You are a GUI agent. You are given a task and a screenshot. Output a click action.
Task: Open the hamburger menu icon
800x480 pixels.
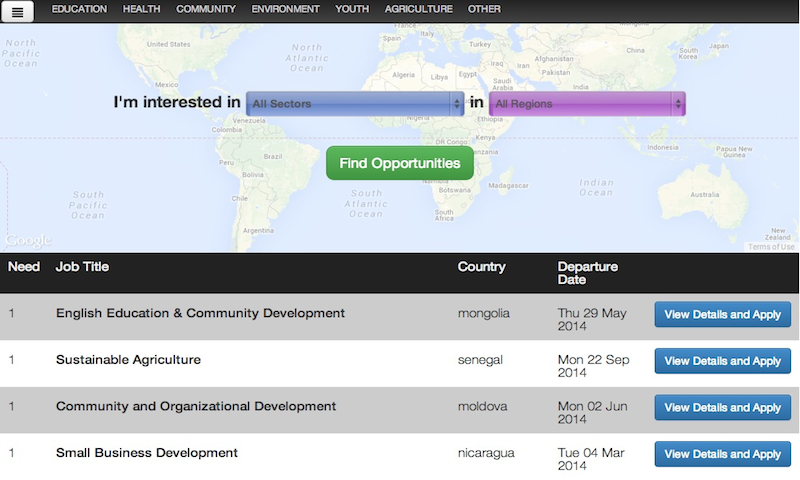pos(18,12)
